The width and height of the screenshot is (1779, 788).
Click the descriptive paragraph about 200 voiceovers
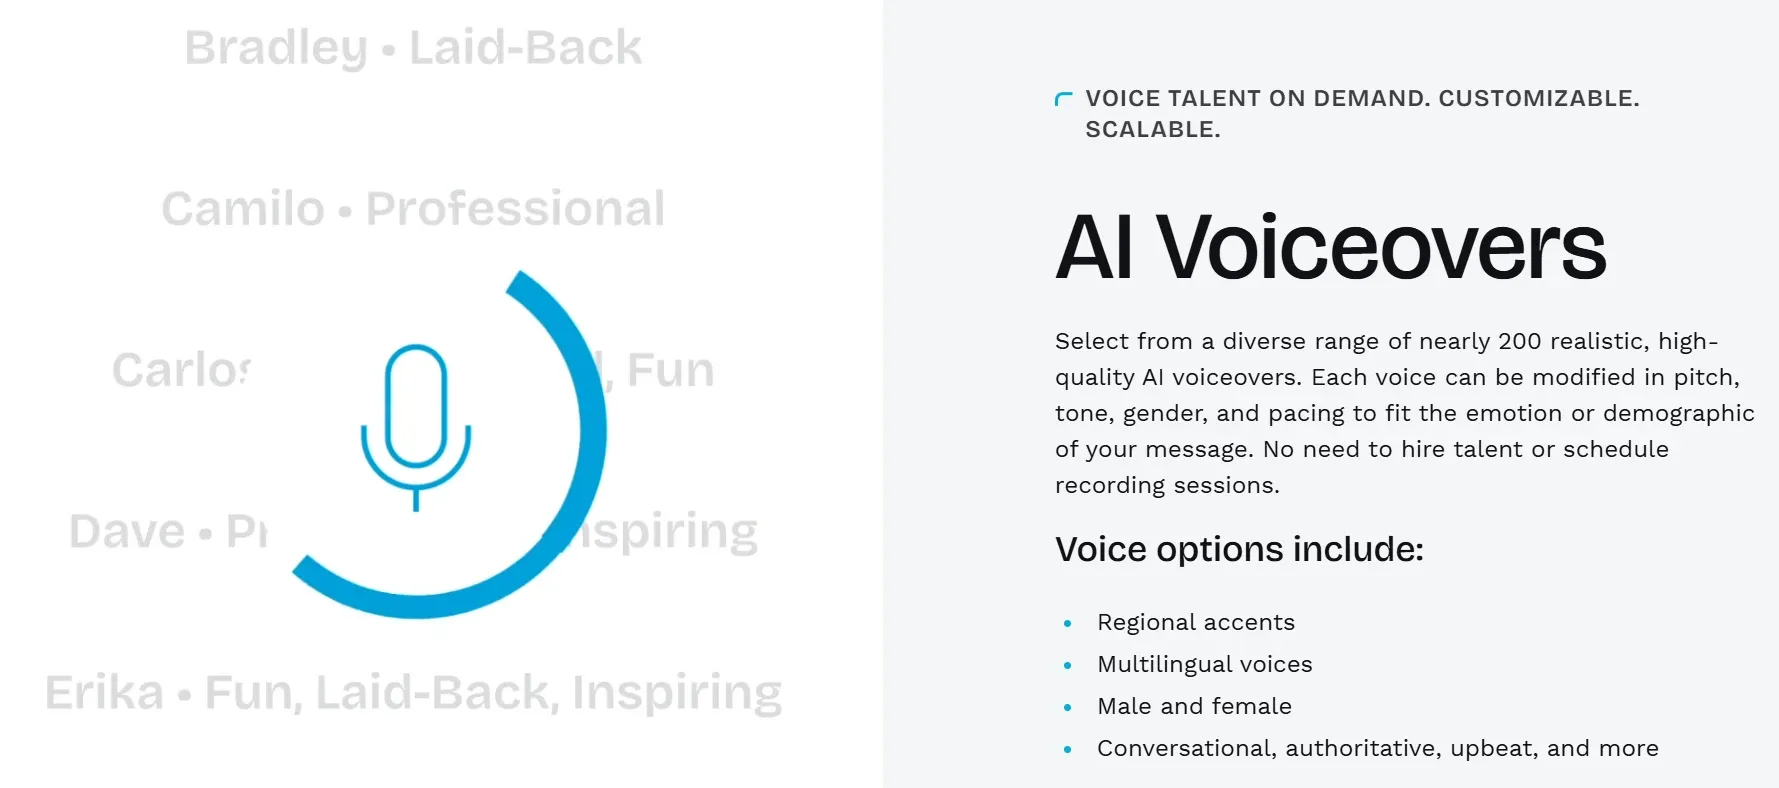[1404, 413]
